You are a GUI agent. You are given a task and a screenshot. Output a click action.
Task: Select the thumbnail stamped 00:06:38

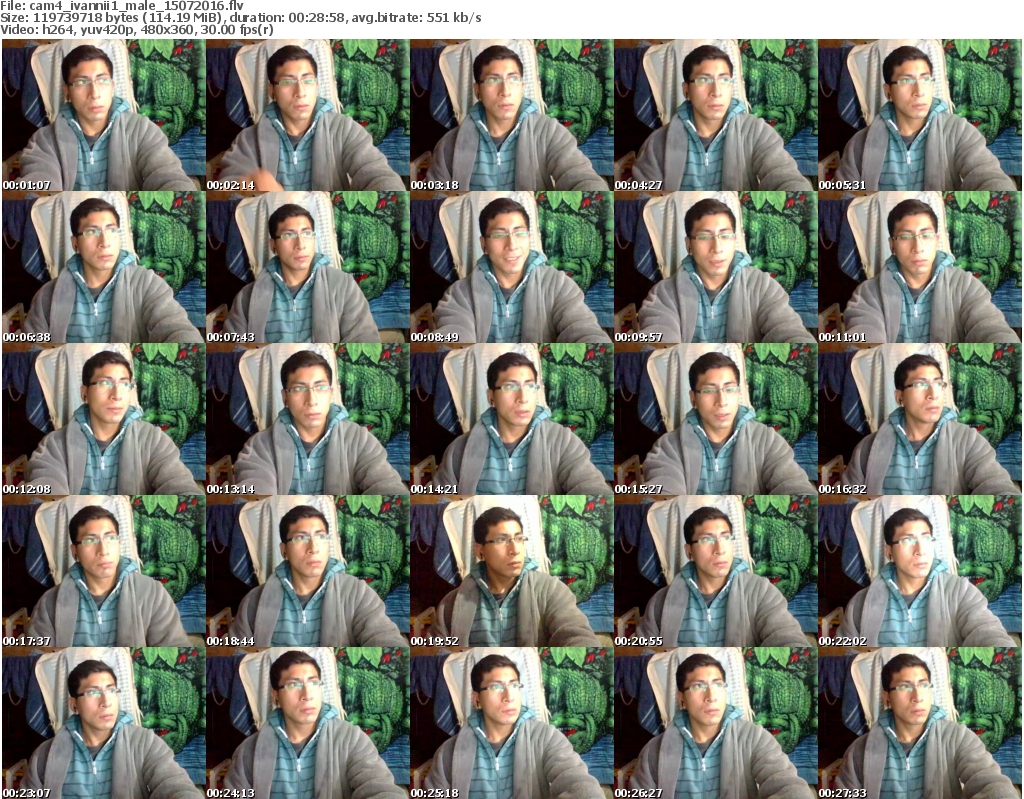104,267
